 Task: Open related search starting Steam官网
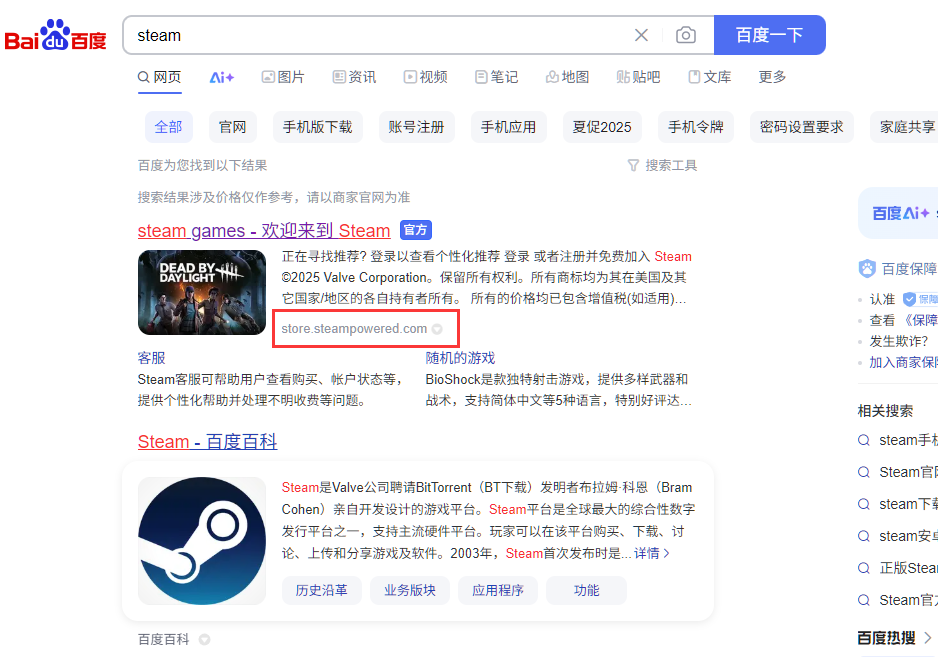coord(898,472)
